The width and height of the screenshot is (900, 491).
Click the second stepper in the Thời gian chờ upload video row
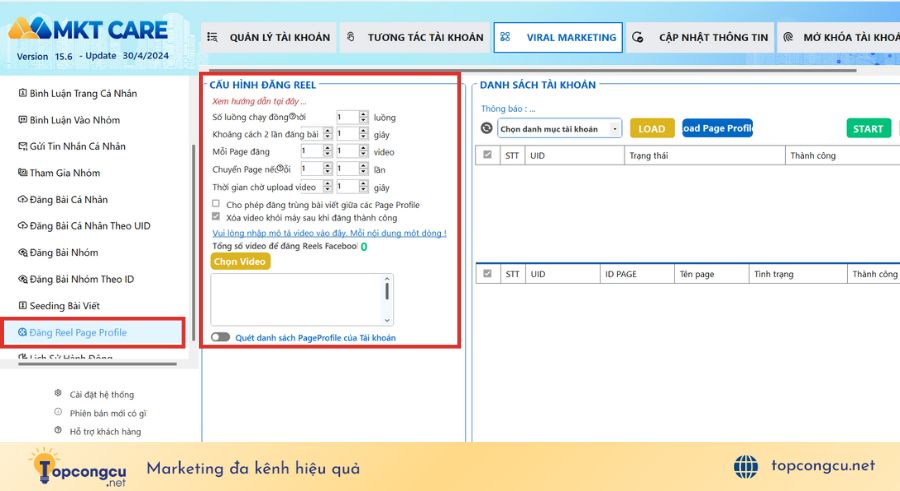pyautogui.click(x=363, y=186)
